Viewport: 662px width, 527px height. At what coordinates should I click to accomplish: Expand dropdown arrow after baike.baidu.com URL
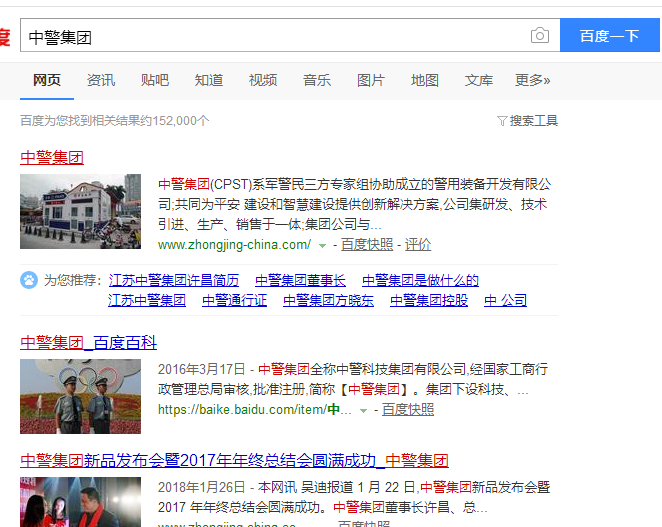pyautogui.click(x=364, y=410)
